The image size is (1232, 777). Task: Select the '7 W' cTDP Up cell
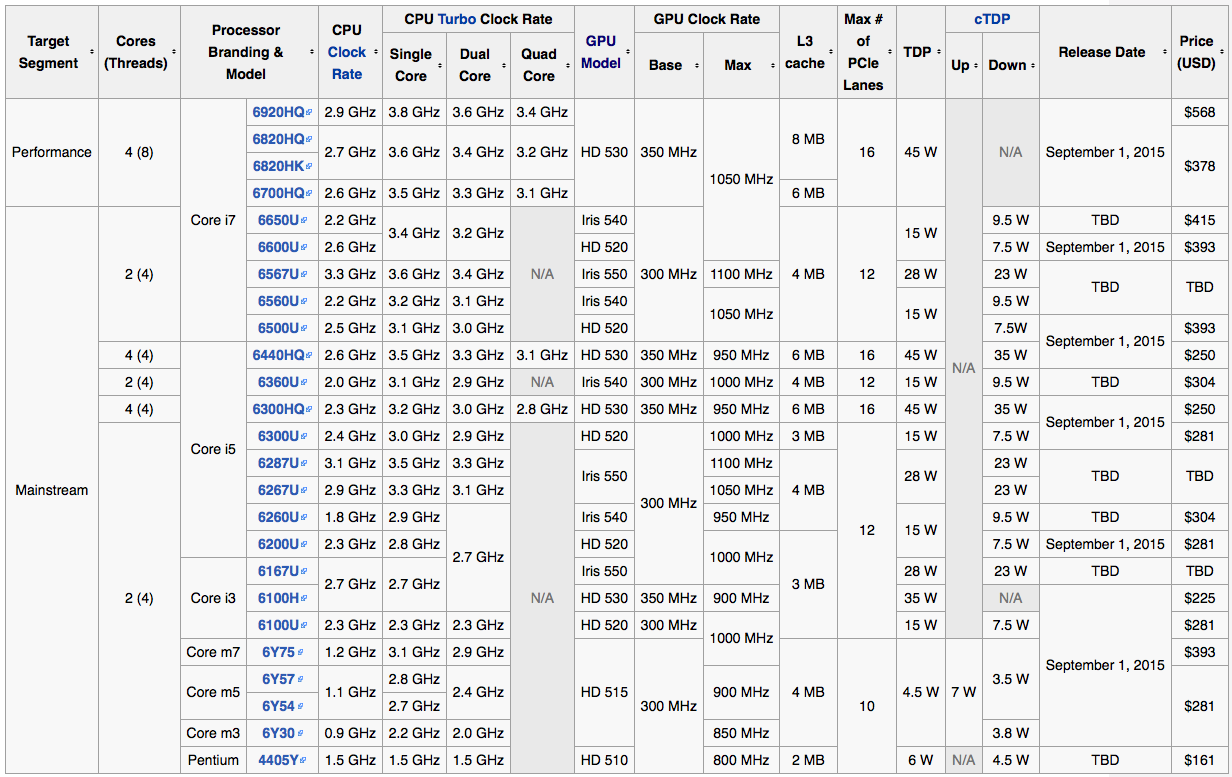pos(964,692)
